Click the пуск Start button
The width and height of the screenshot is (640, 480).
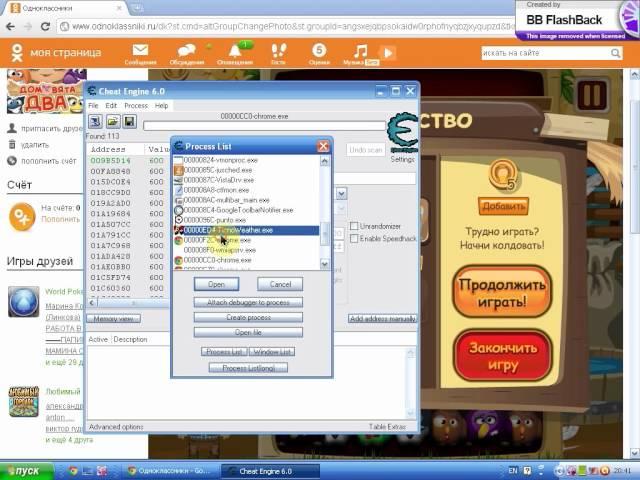(27, 471)
